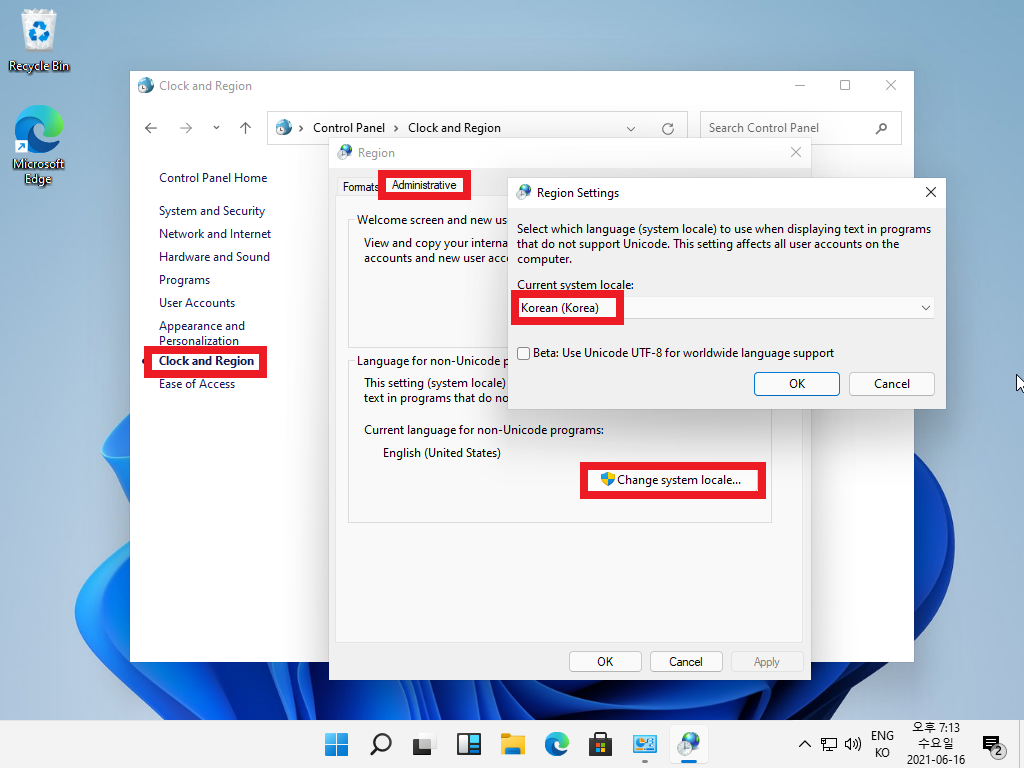The image size is (1024, 768).
Task: Open taskbar Search
Action: pyautogui.click(x=380, y=744)
